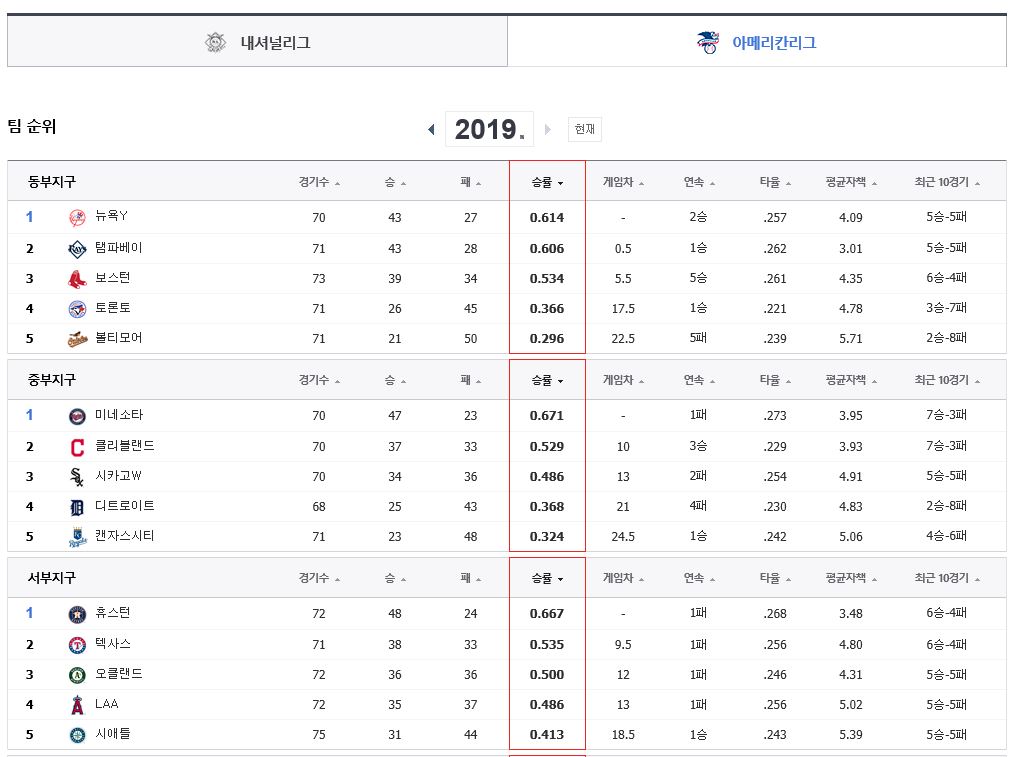This screenshot has width=1011, height=757.
Task: Click the Texas Rangers logo
Action: 77,645
